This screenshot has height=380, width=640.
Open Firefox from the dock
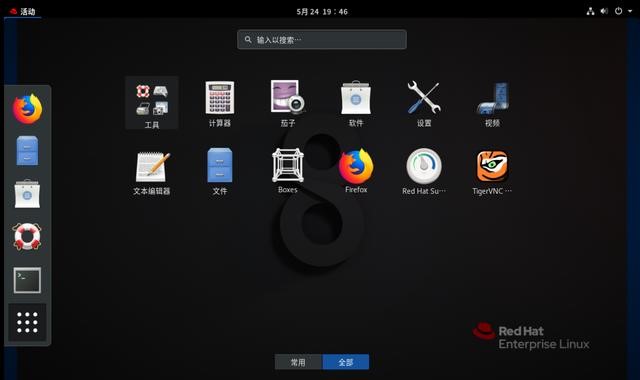point(27,109)
